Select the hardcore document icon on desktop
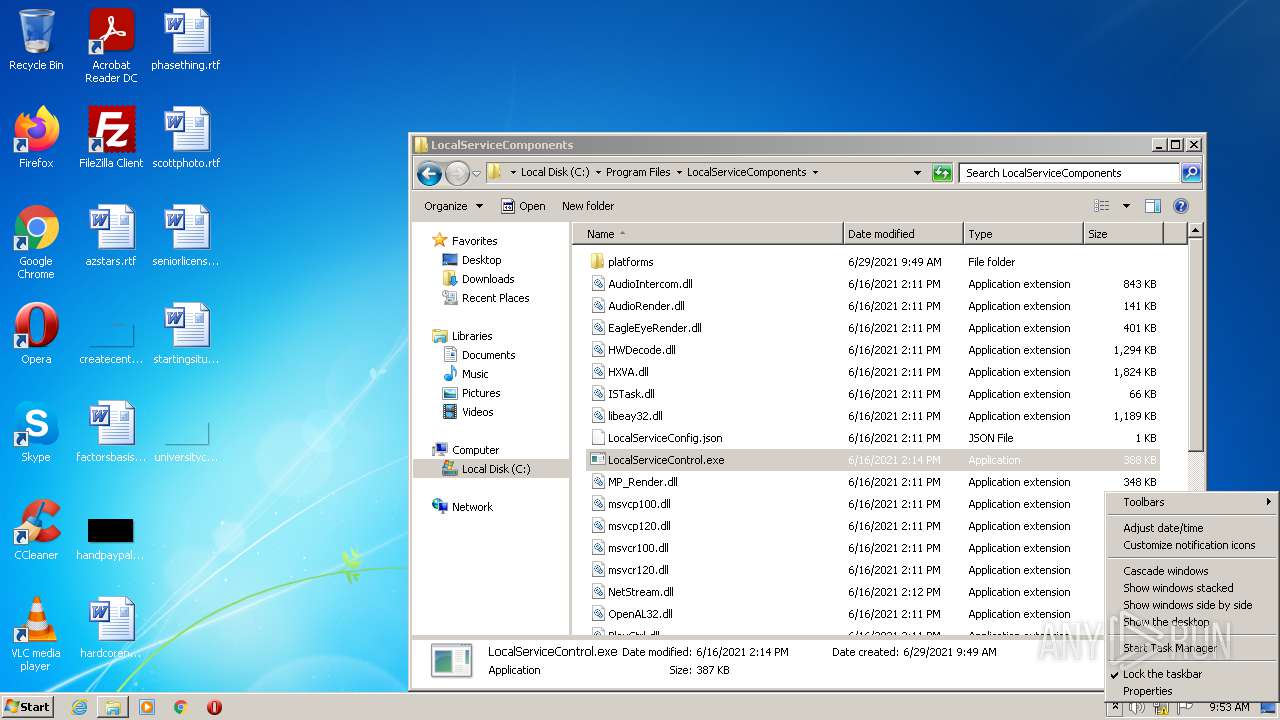The width and height of the screenshot is (1280, 720). pos(111,628)
